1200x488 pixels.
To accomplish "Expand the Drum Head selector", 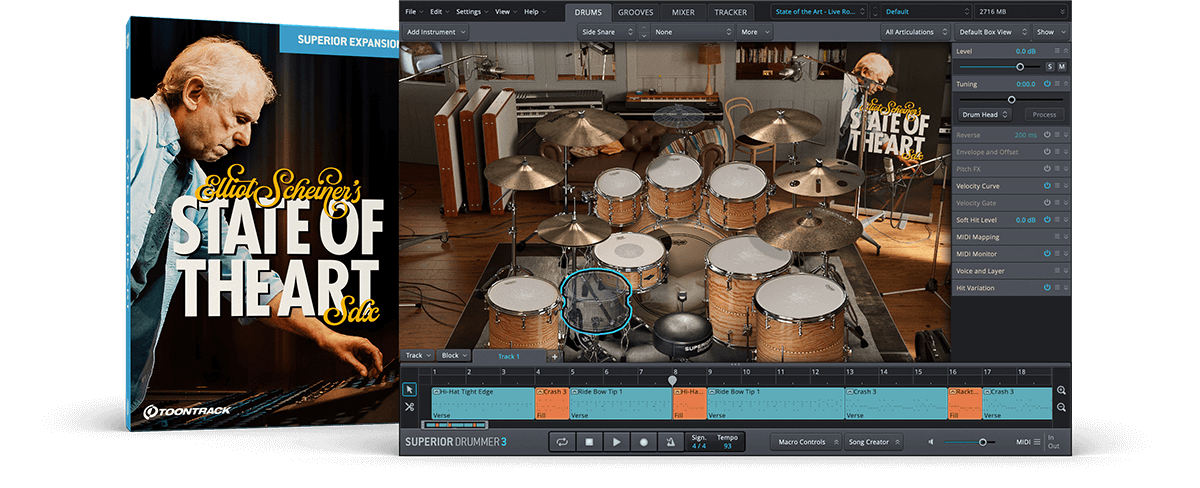I will [984, 115].
